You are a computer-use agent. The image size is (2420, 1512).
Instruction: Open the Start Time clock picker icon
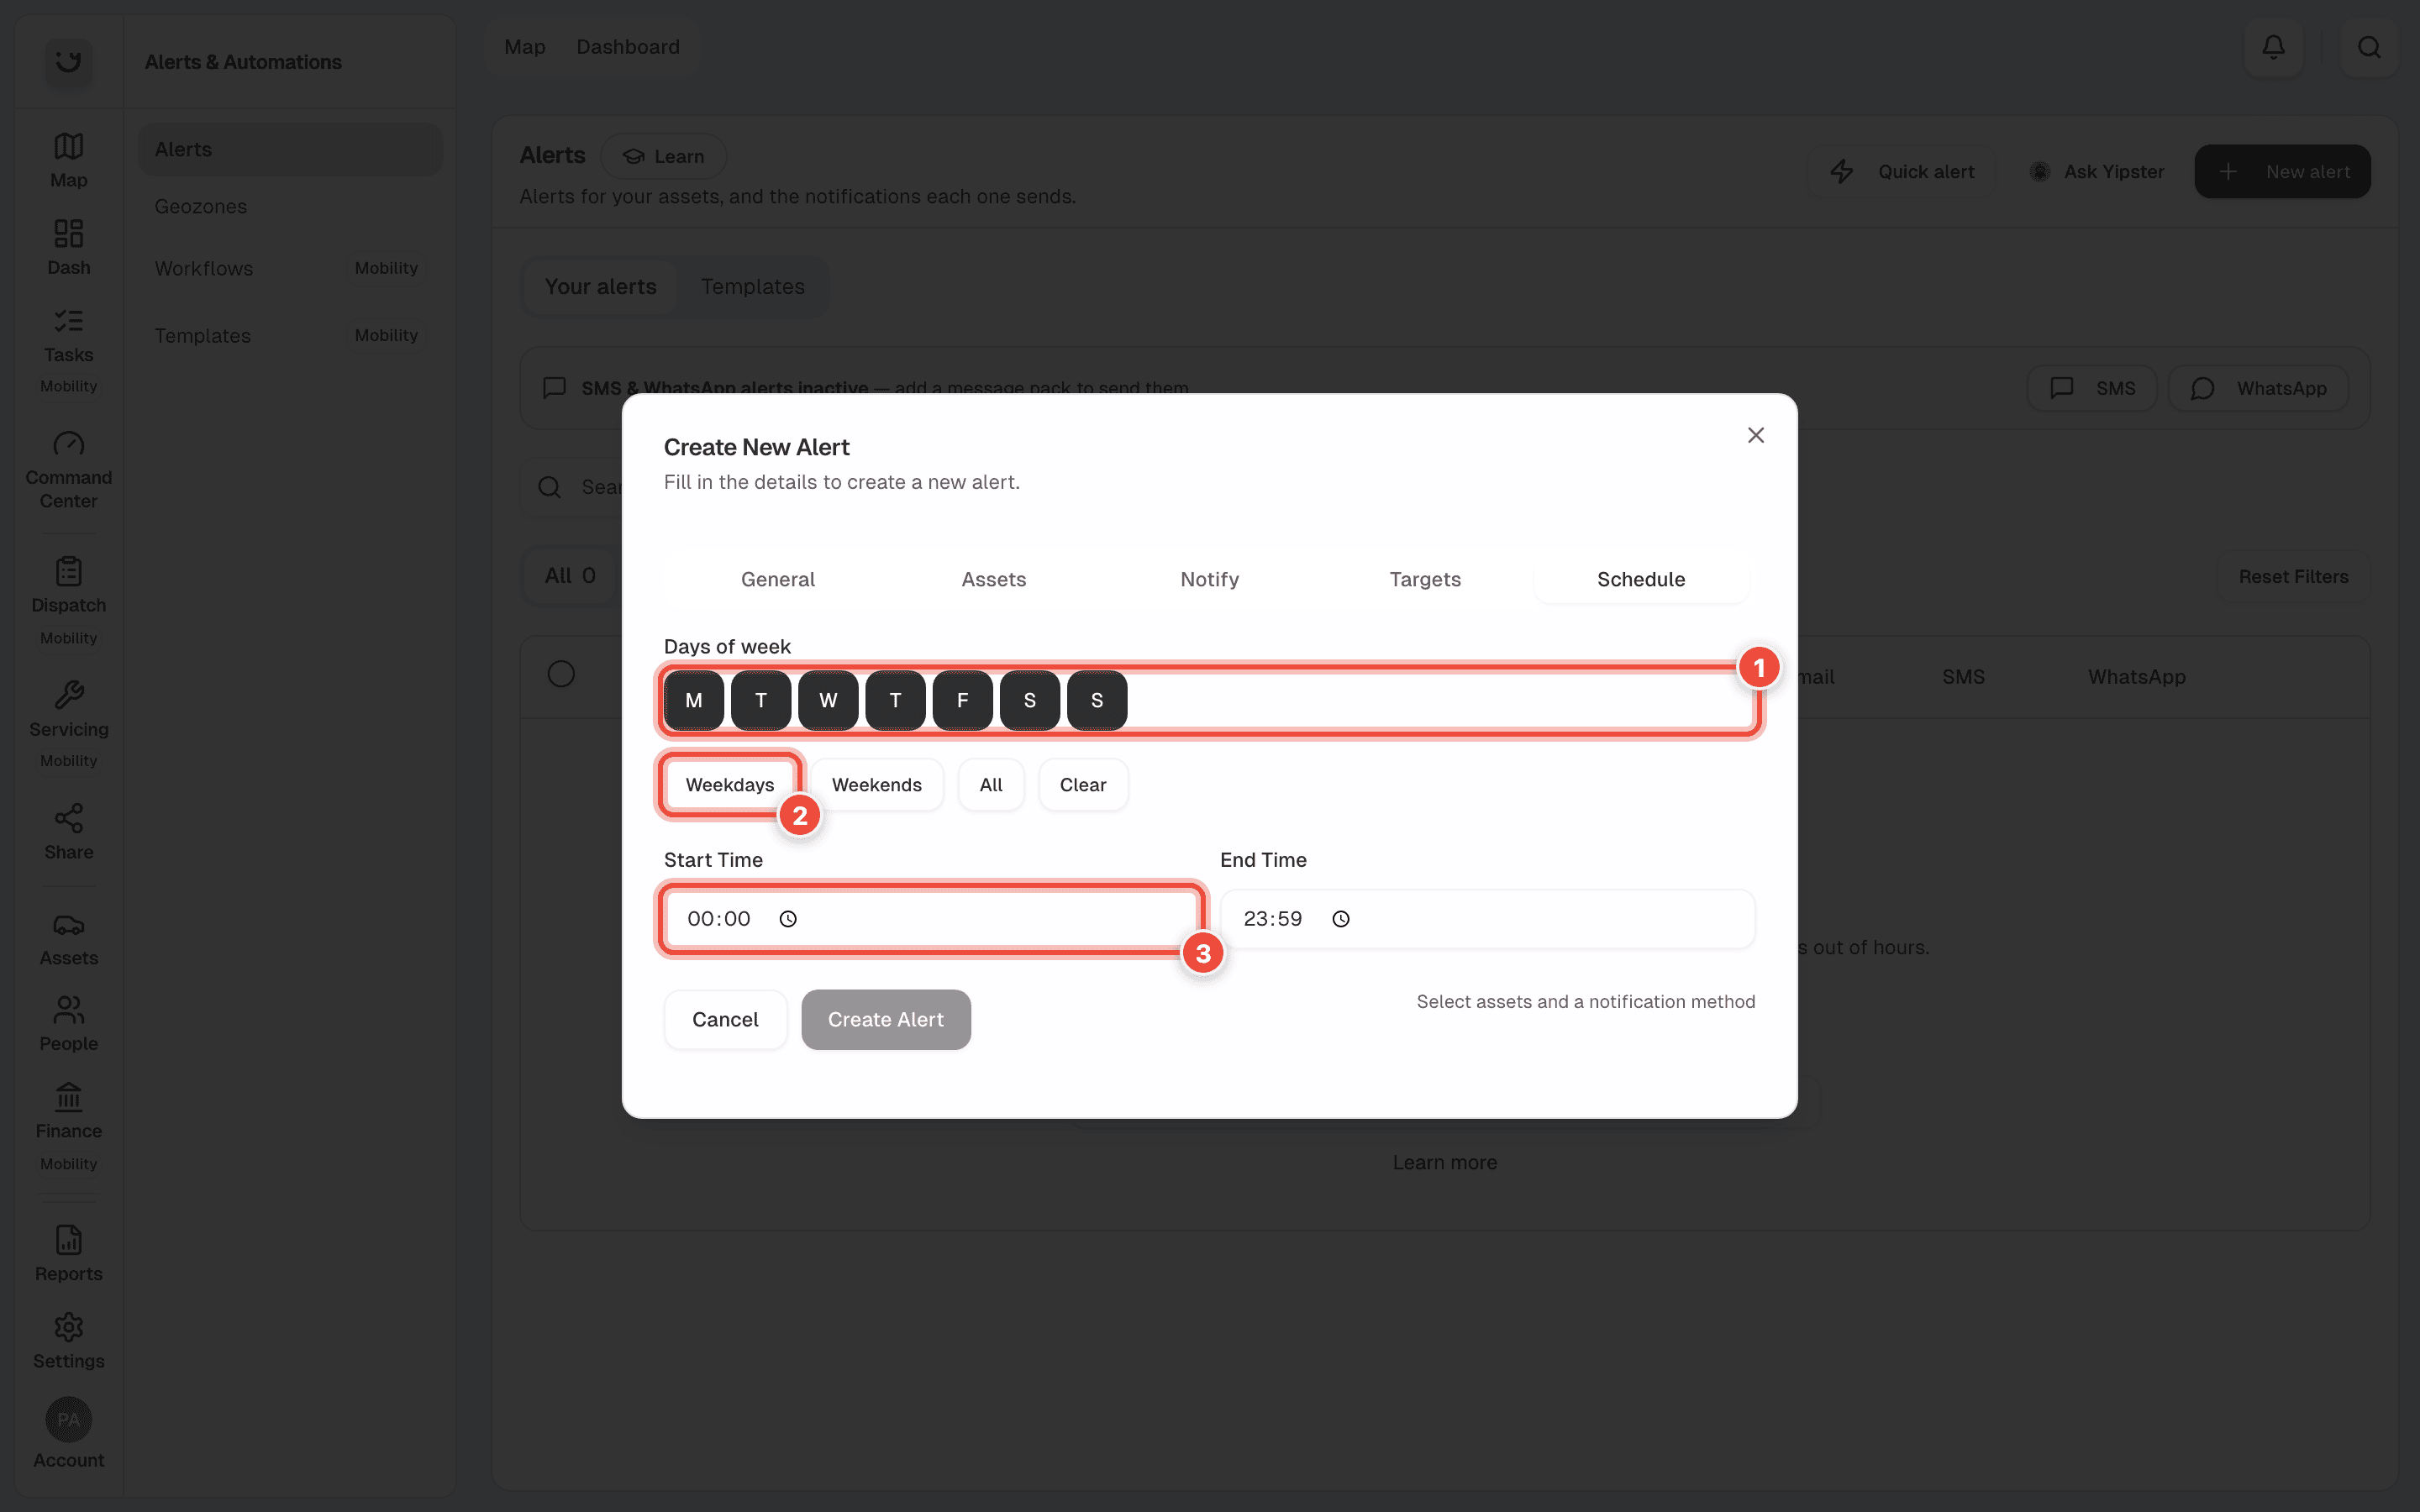pos(788,919)
